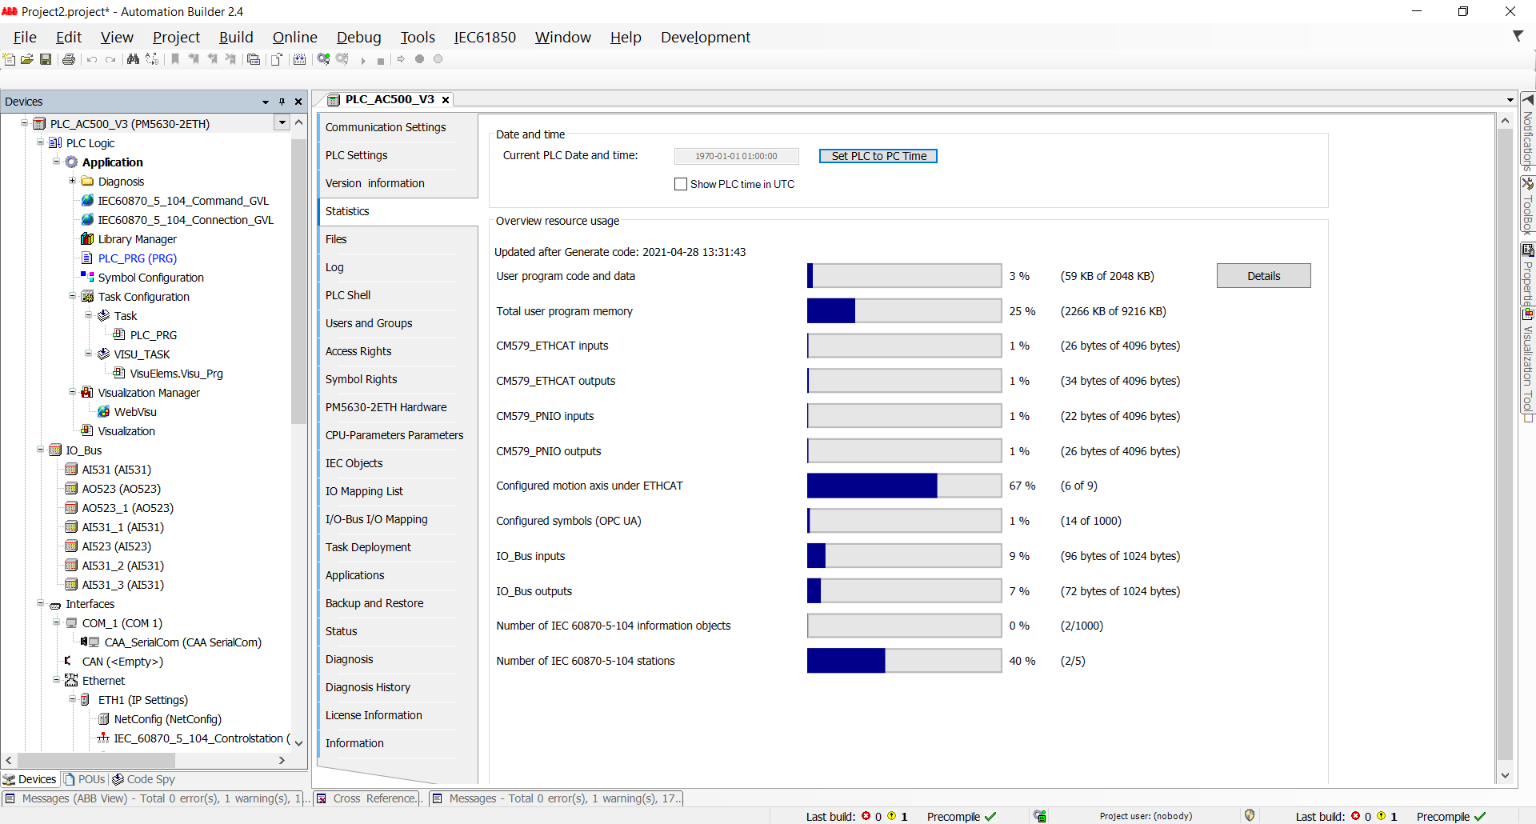
Task: Select the Find (binoculars) toolbar icon
Action: pos(134,59)
